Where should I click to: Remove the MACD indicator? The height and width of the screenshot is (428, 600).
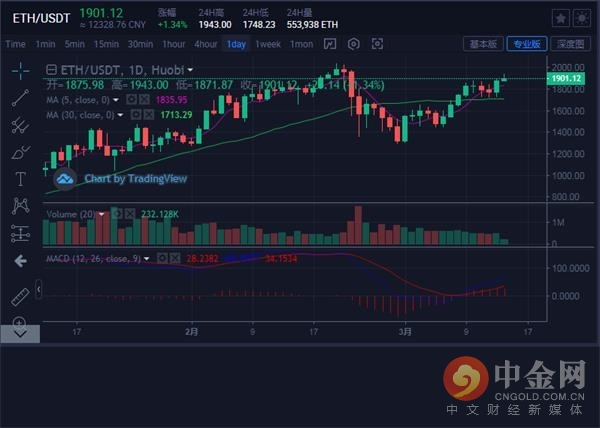175,259
